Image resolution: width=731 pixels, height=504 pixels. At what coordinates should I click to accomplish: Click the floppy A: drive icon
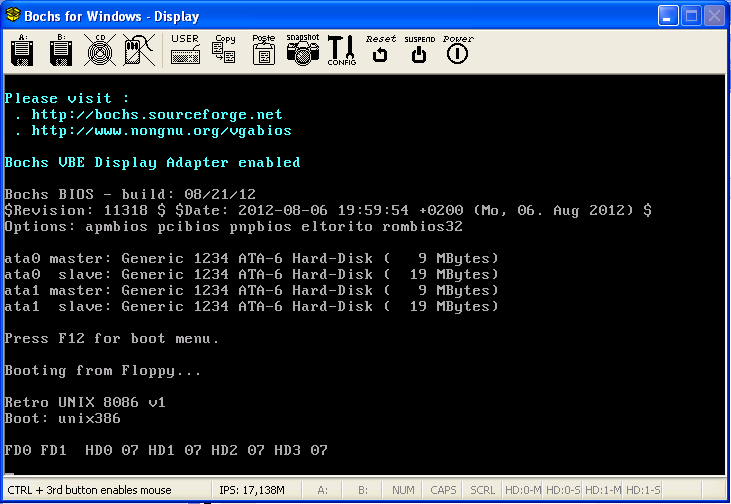22,50
